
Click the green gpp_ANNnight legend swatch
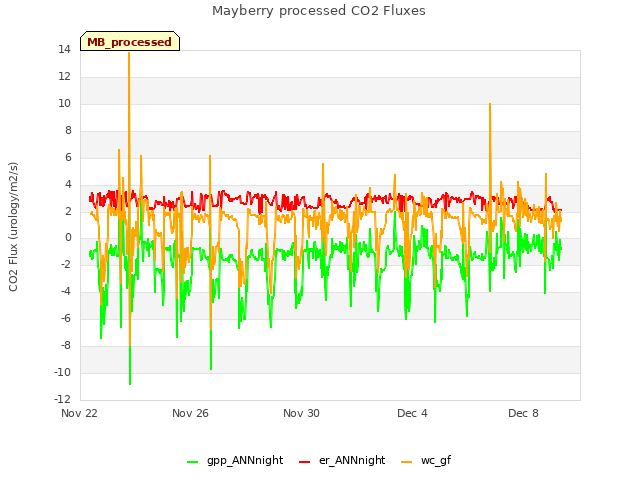[x=193, y=461]
